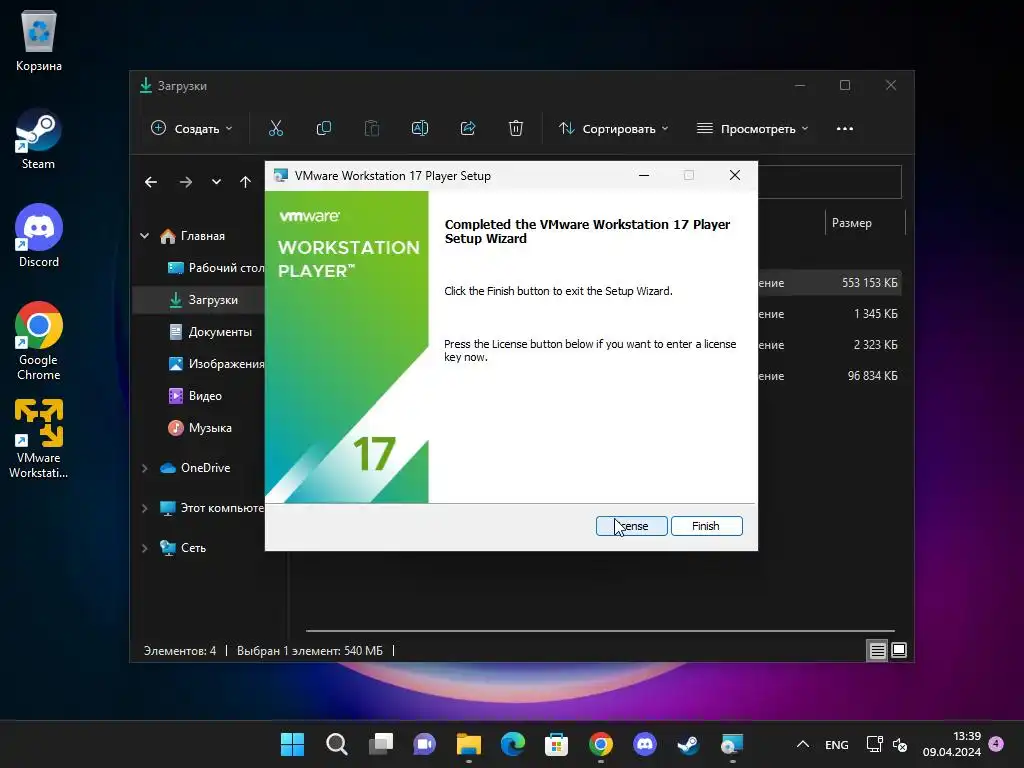Open the Просмотреть (View) dropdown
1024x768 pixels.
pyautogui.click(x=752, y=129)
